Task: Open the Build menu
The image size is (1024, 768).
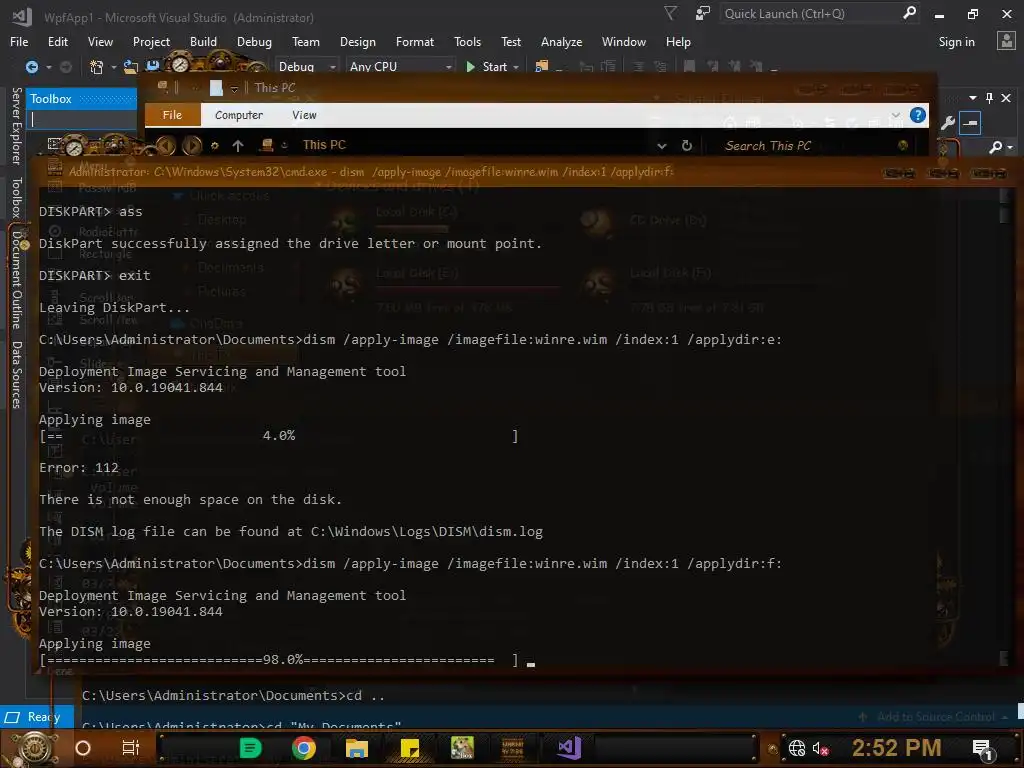Action: pyautogui.click(x=203, y=42)
